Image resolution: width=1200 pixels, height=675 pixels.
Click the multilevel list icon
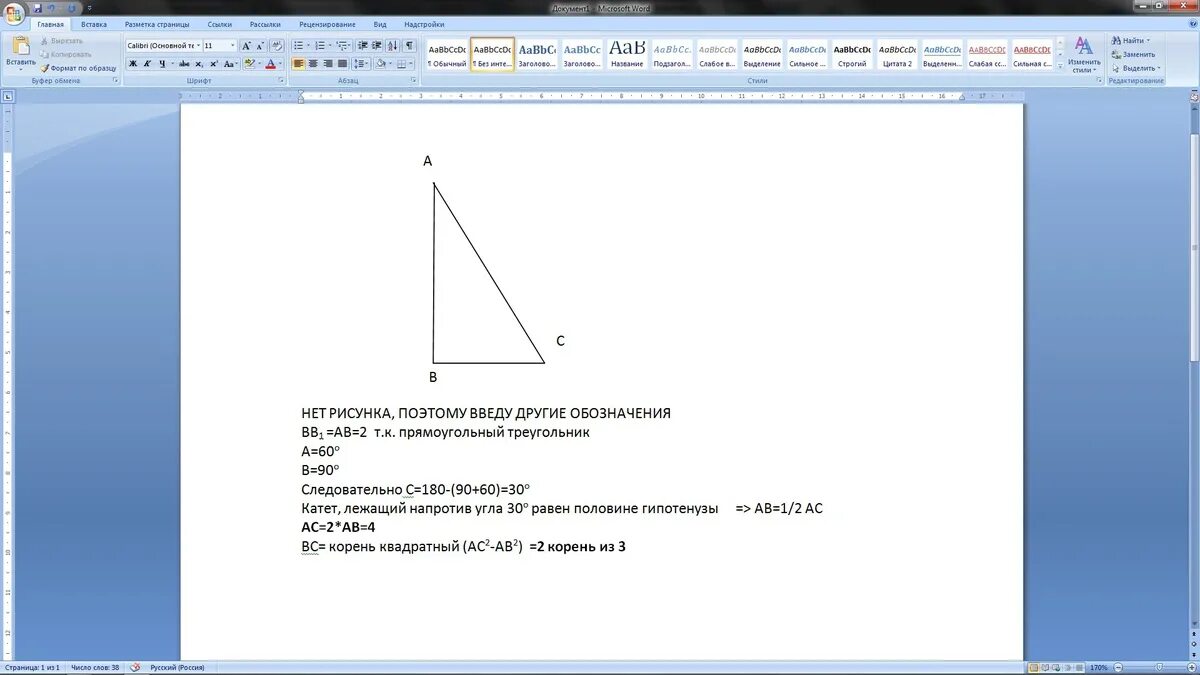(x=342, y=45)
